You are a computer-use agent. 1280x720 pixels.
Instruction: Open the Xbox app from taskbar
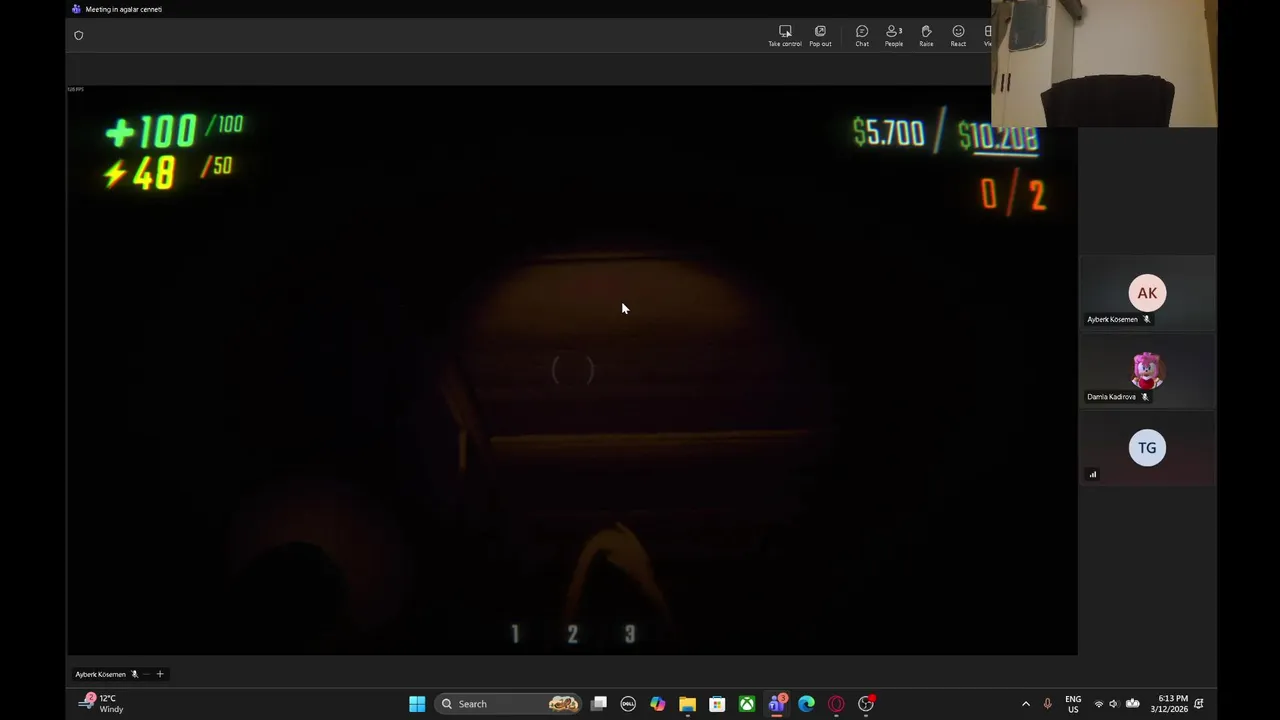747,704
